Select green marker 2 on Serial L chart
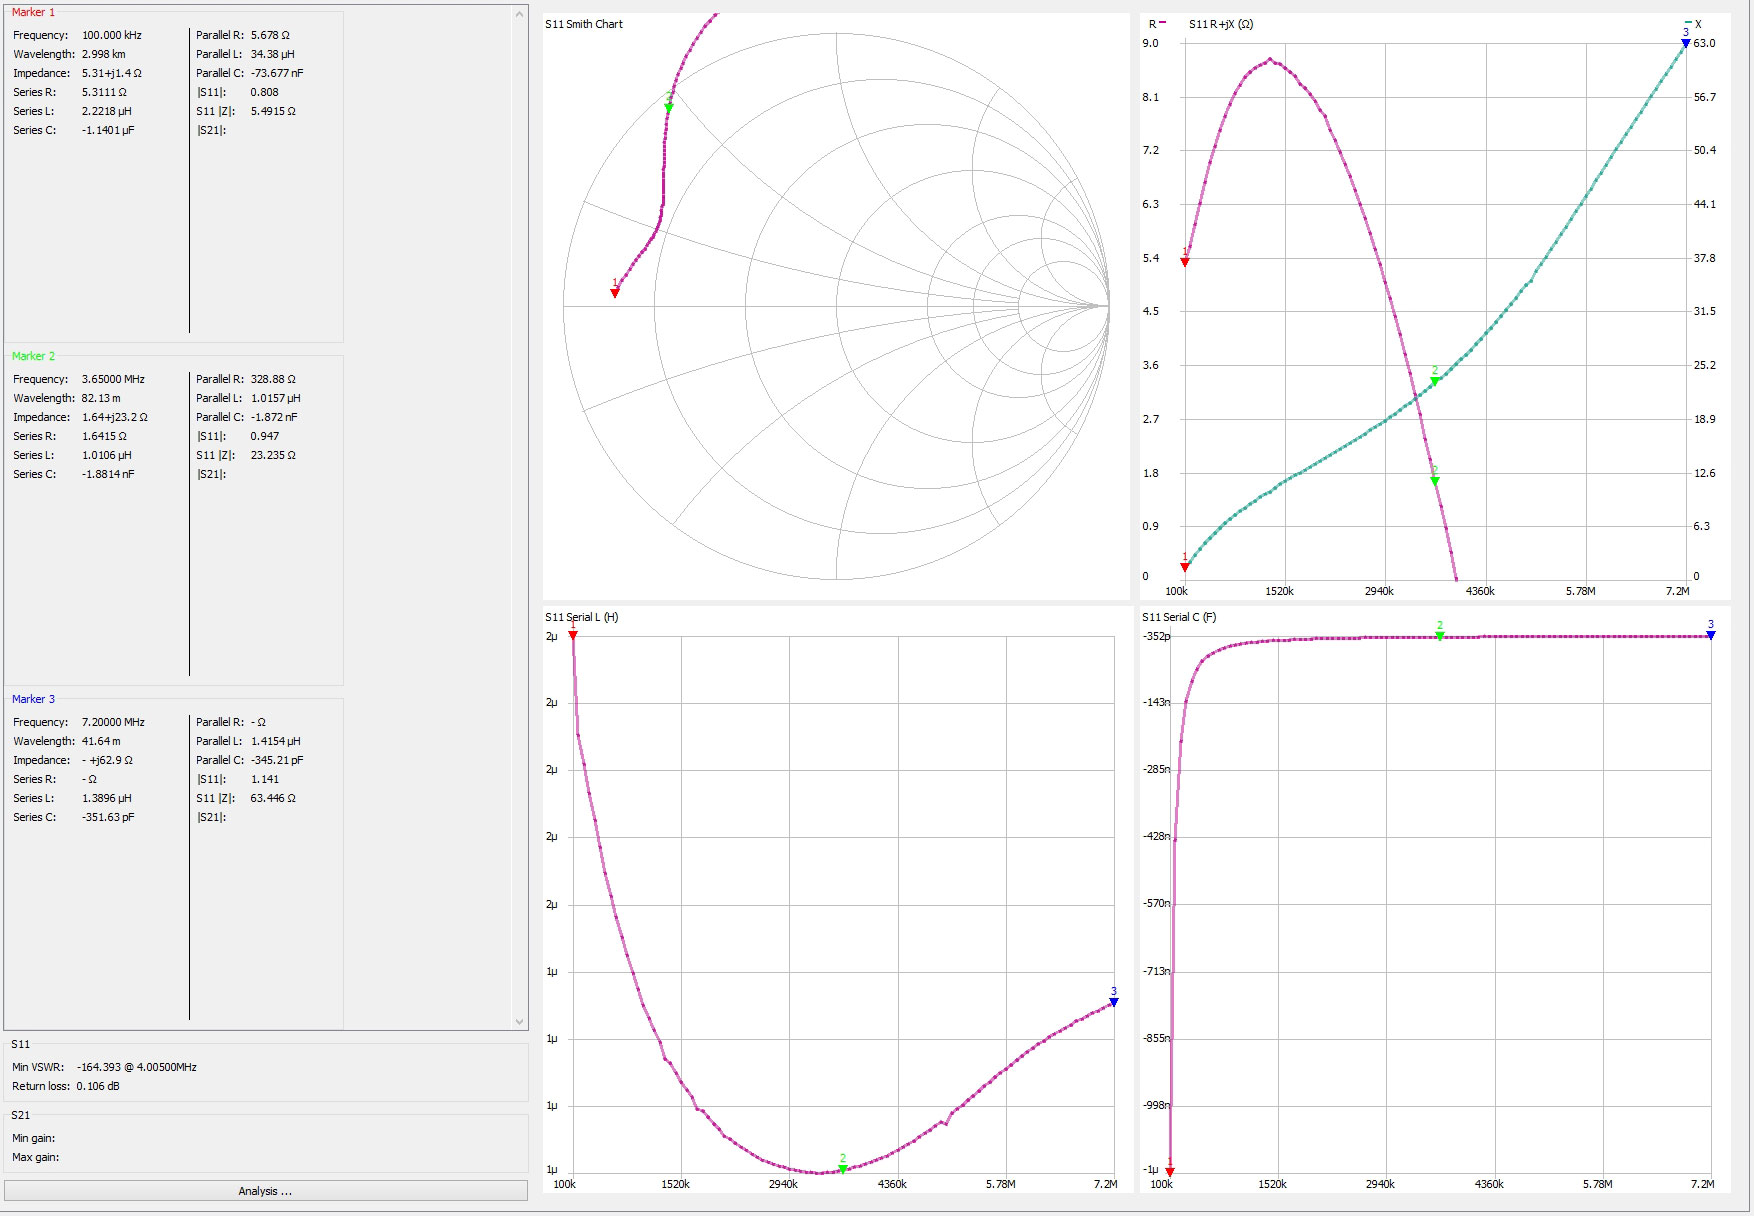The height and width of the screenshot is (1216, 1754). tap(843, 1169)
